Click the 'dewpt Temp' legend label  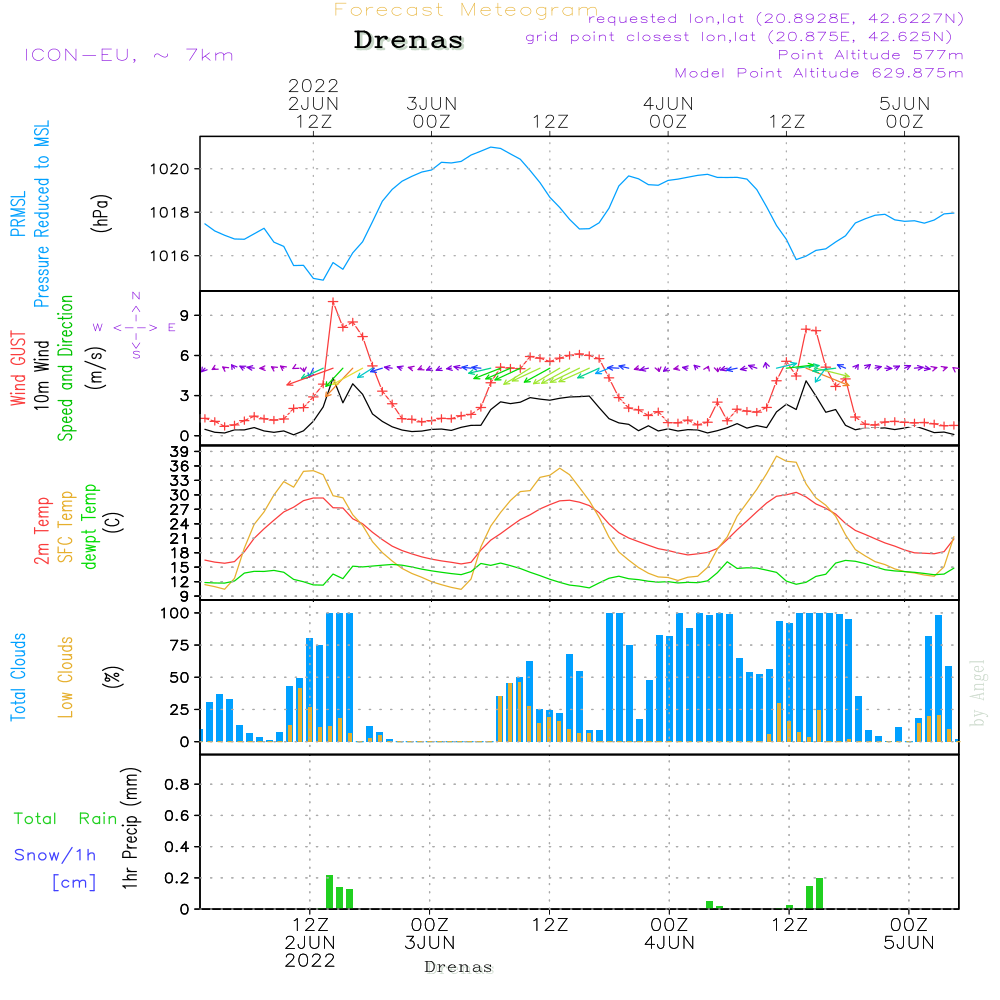89,526
